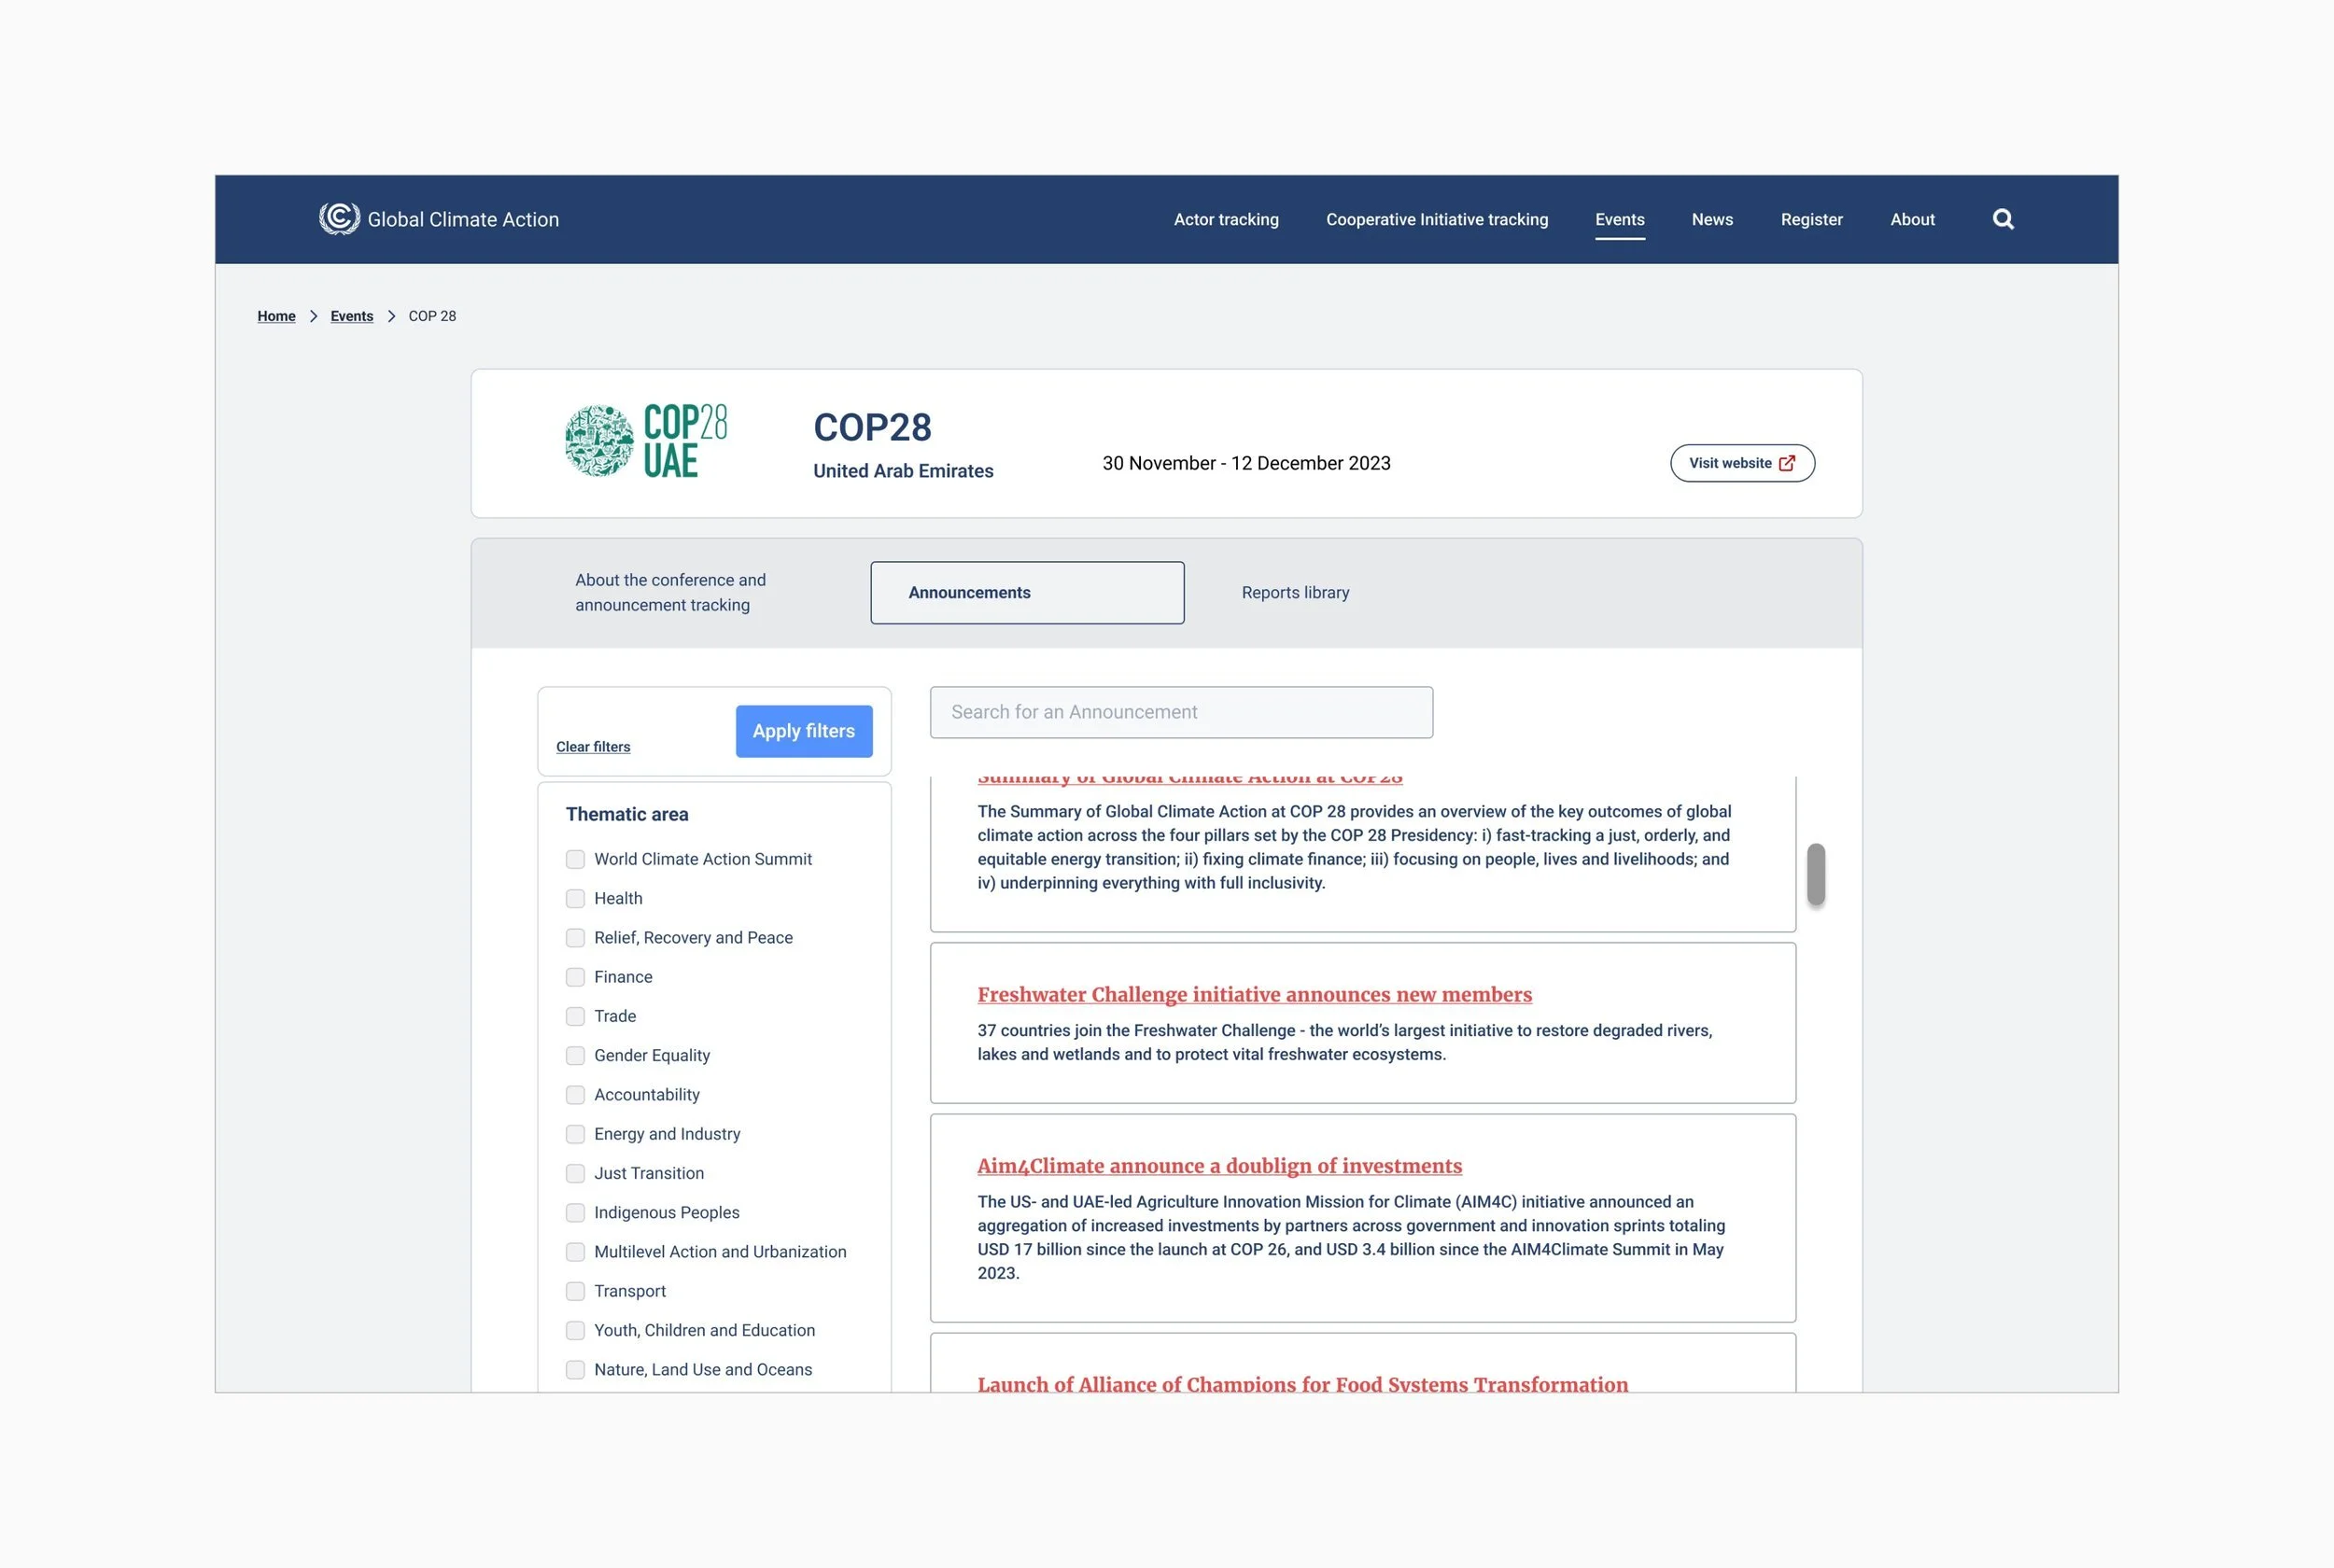Viewport: 2334px width, 1568px height.
Task: Tick the Energy and Industry checkbox
Action: coord(575,1134)
